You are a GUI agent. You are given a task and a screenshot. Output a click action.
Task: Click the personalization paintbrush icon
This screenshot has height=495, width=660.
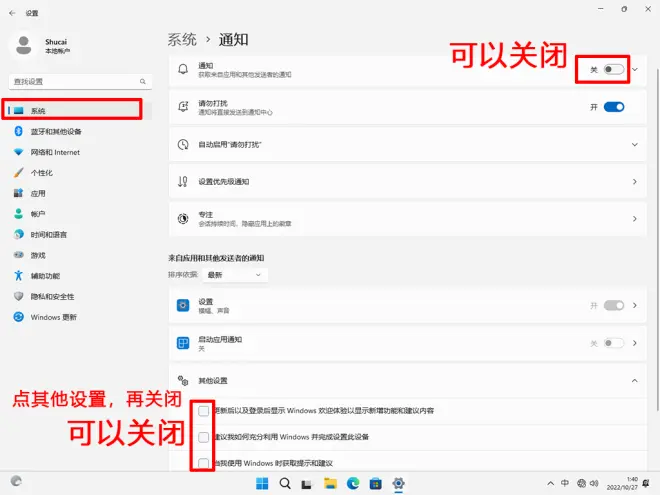pos(19,172)
